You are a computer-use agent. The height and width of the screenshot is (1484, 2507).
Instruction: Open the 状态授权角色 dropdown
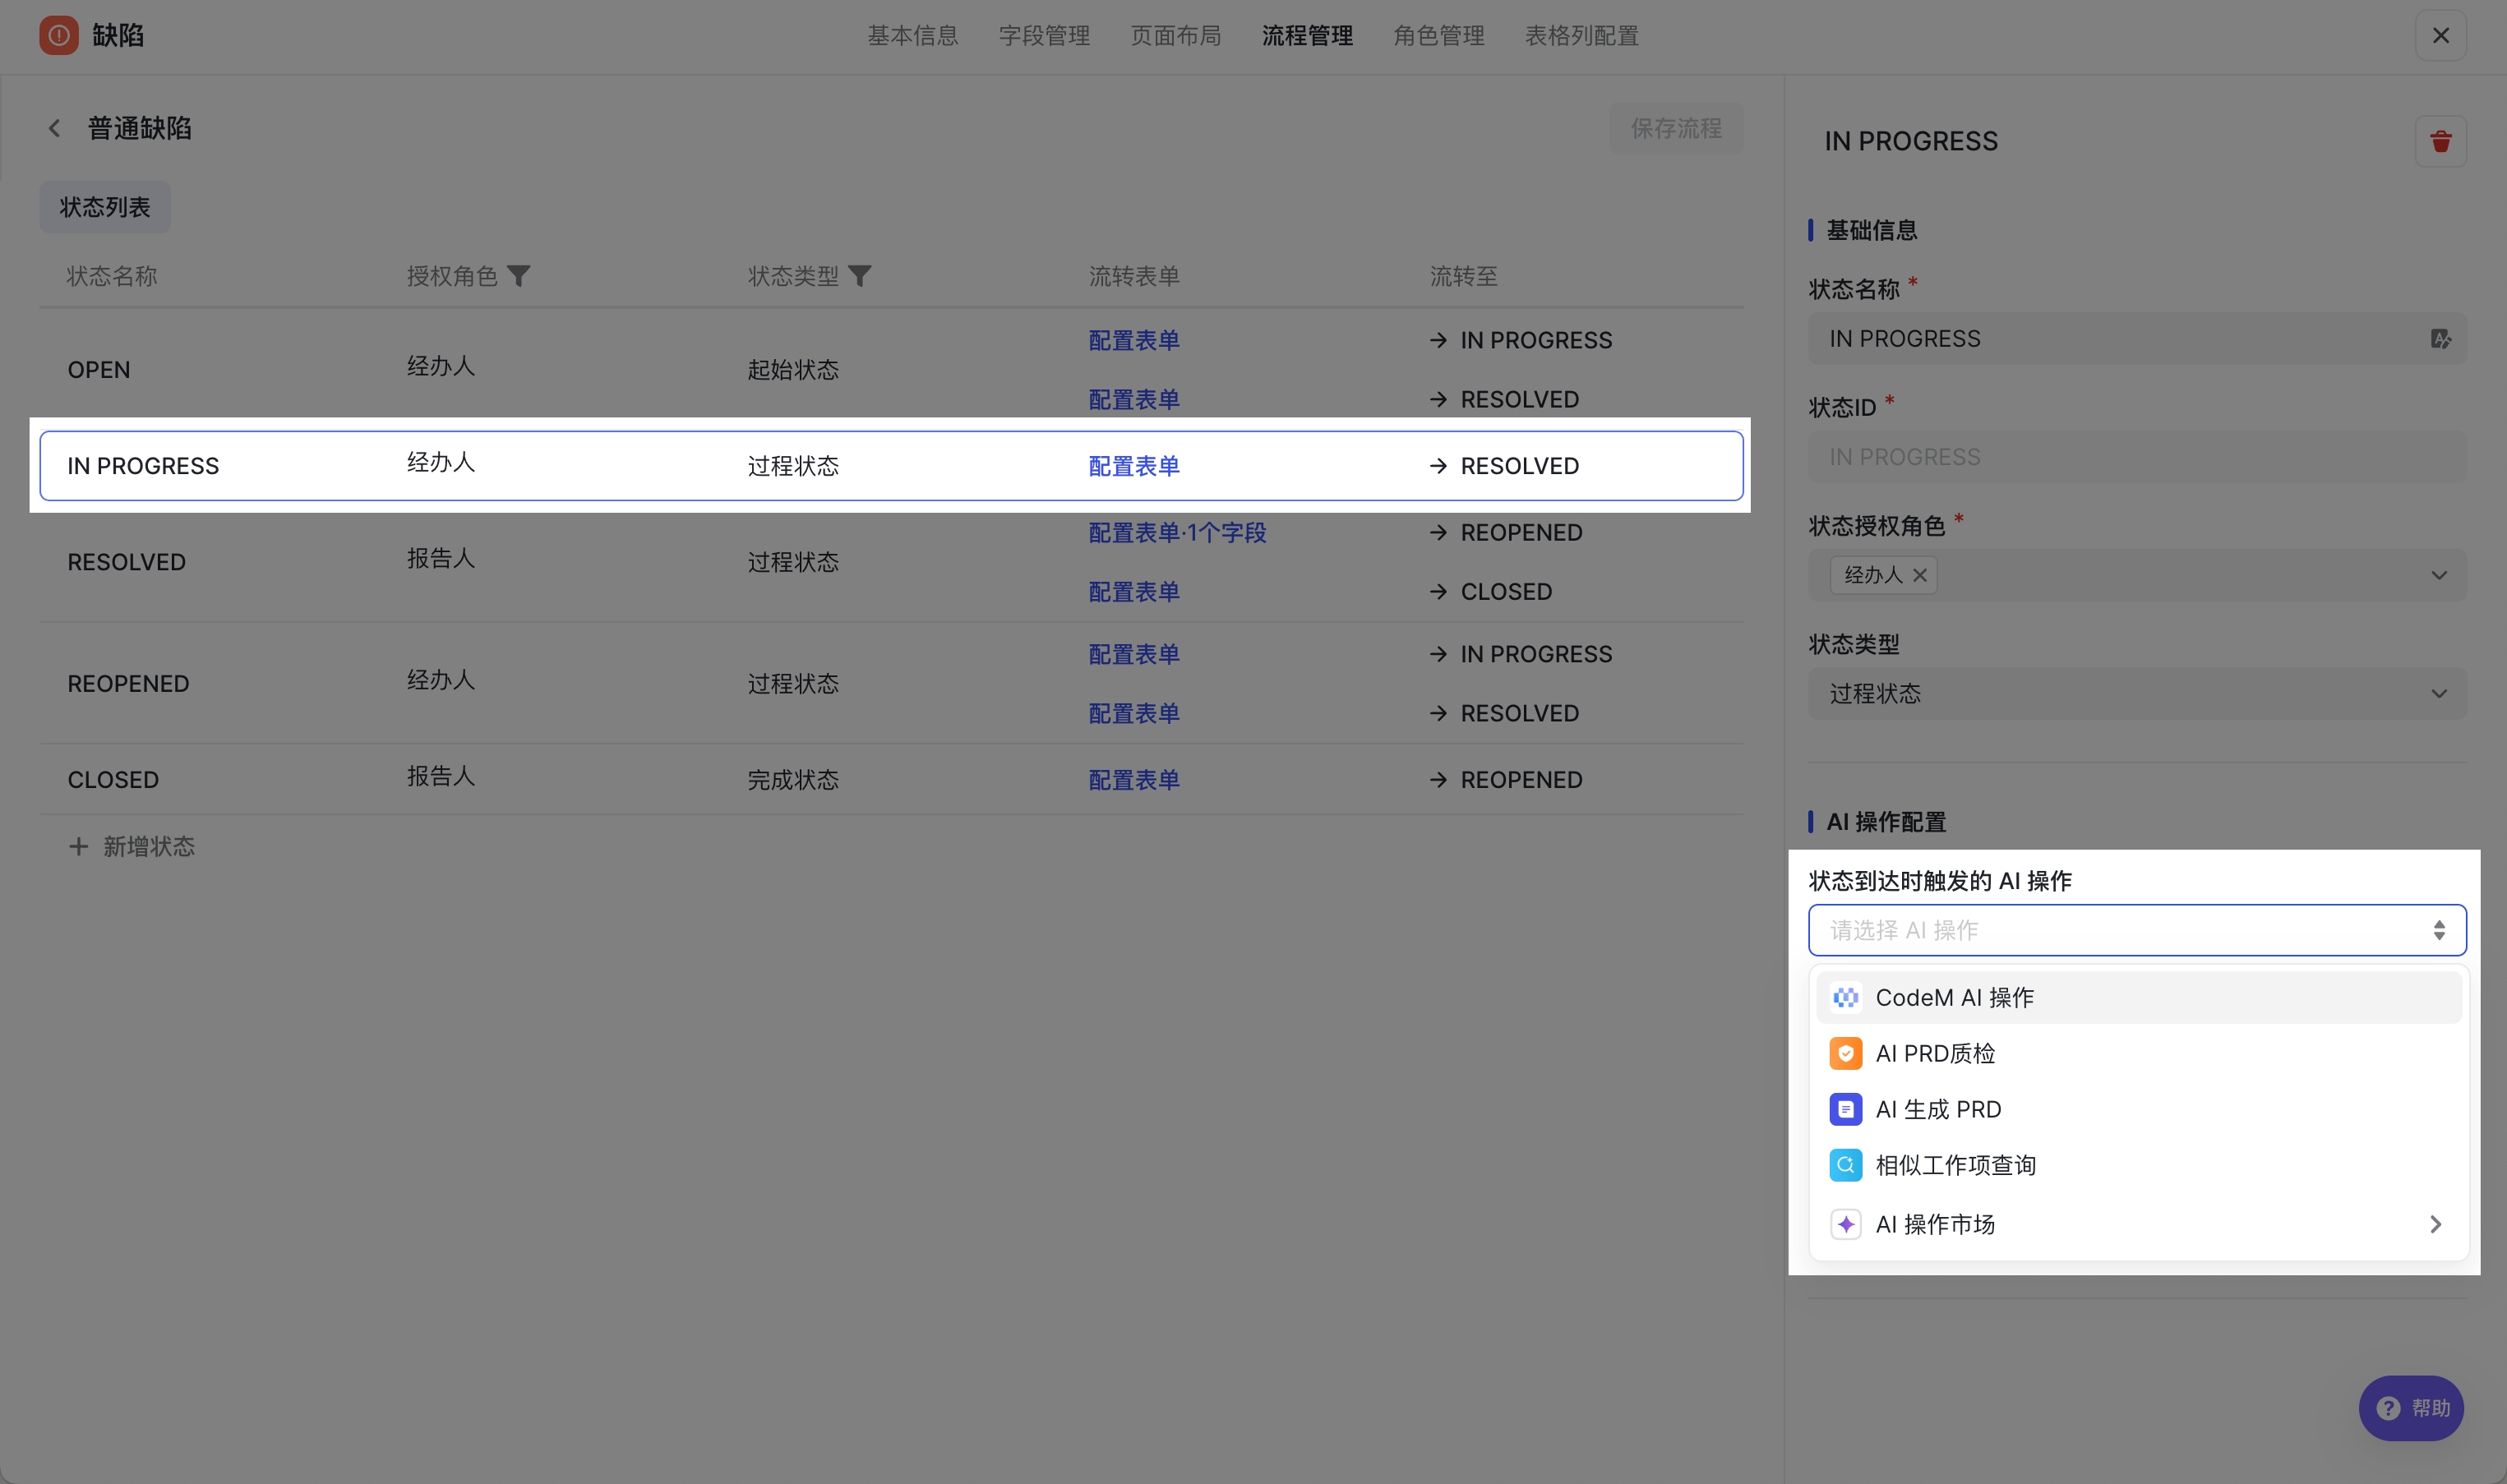coord(2137,575)
